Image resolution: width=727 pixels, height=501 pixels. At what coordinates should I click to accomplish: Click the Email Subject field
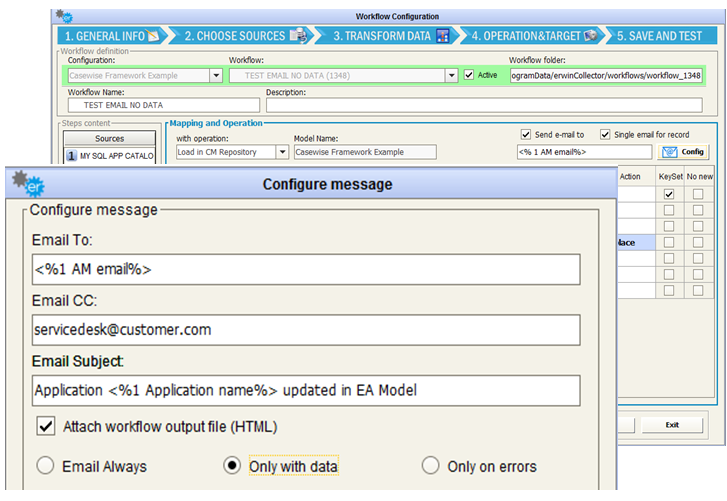306,391
